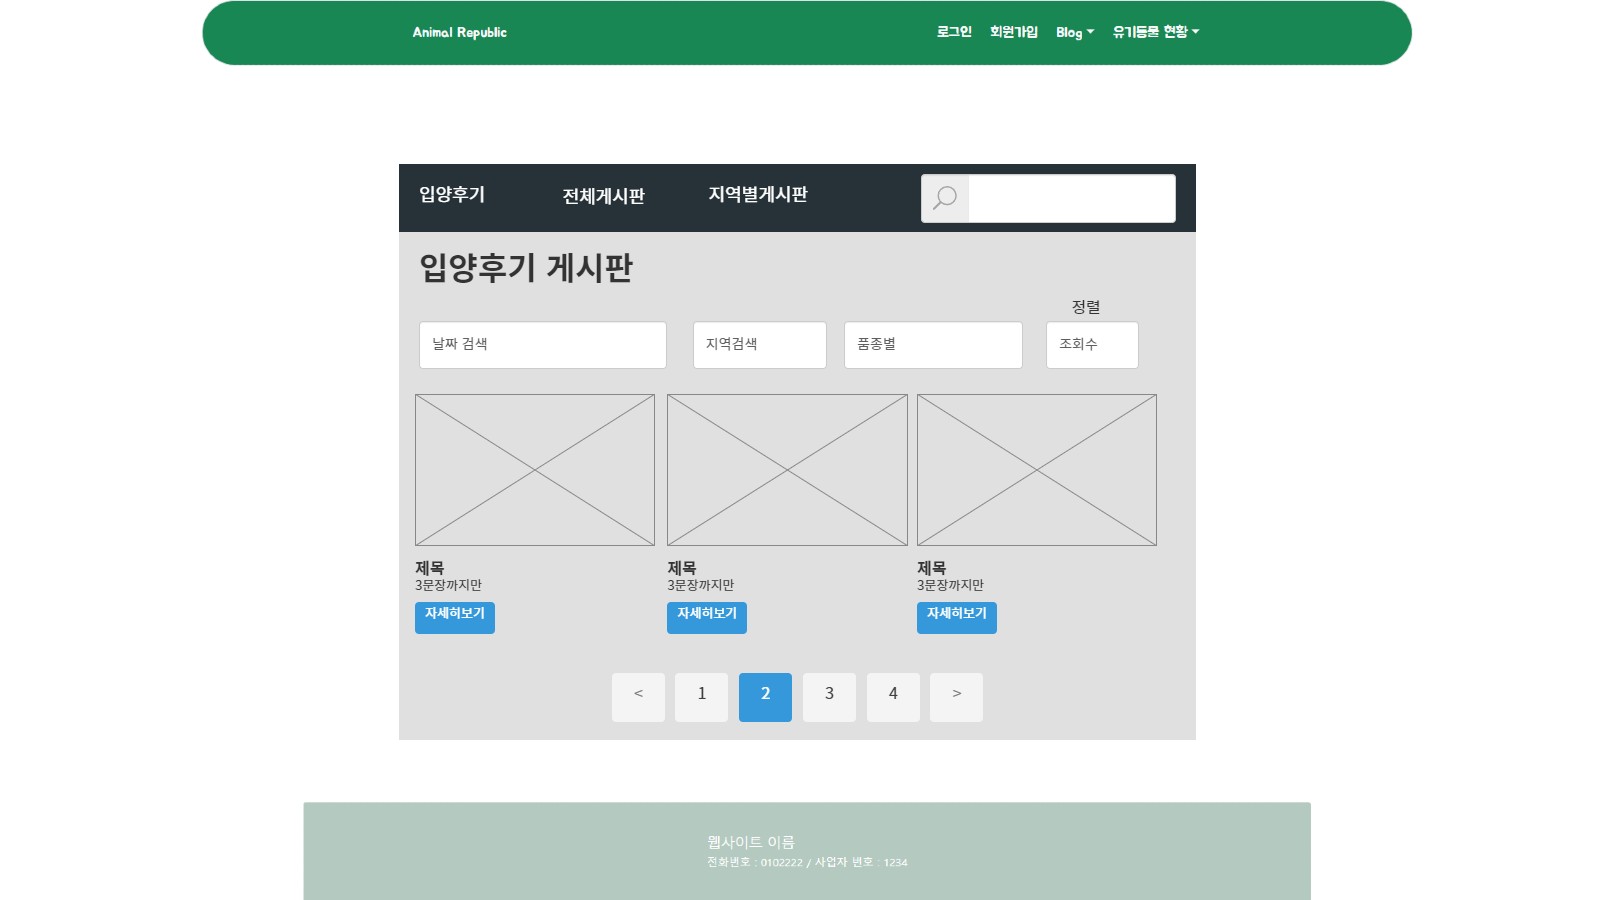
Task: Click inside the top search input box
Action: [x=1070, y=198]
